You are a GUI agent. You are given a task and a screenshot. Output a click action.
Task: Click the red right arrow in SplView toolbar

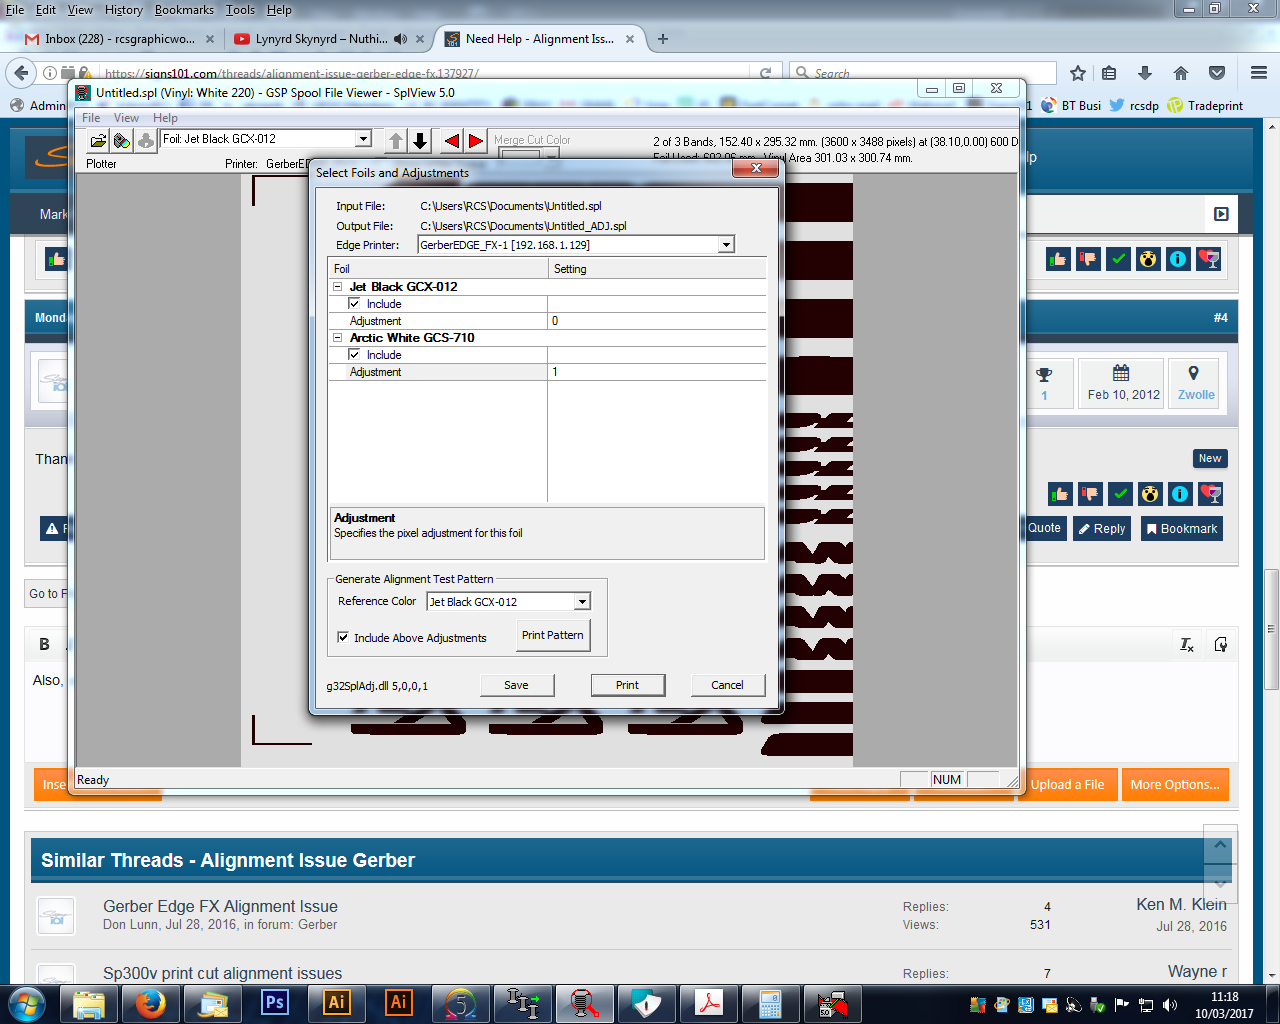476,141
